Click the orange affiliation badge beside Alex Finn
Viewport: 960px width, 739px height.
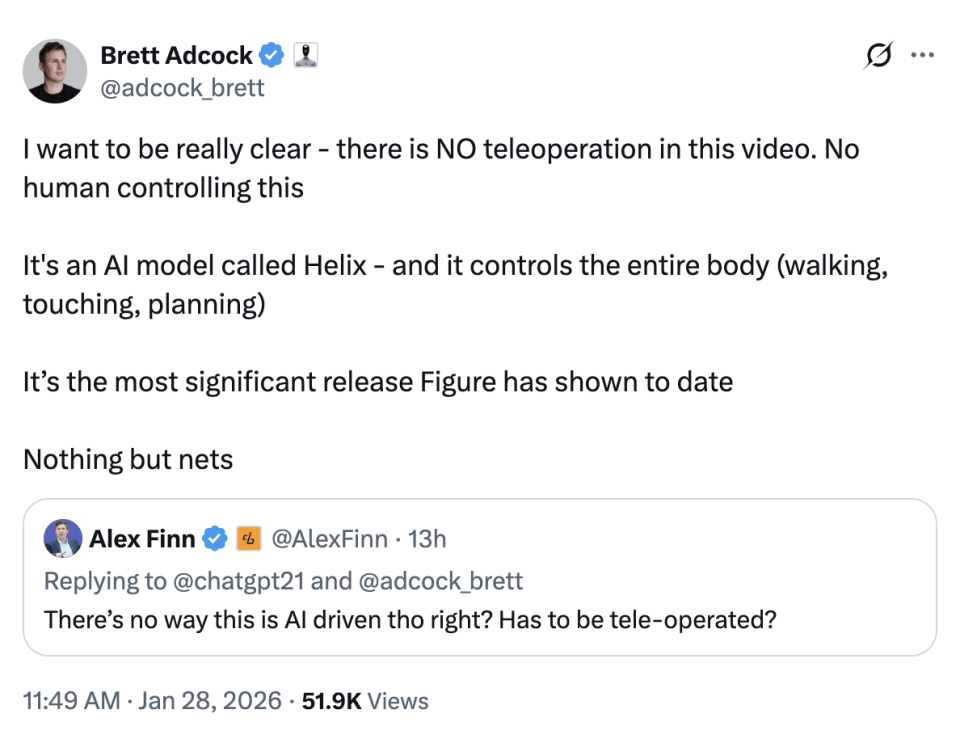(248, 540)
